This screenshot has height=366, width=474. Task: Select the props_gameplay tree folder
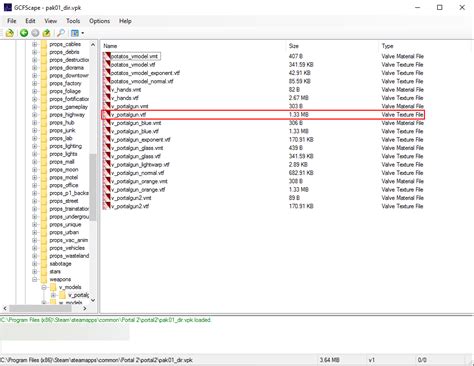[68, 107]
